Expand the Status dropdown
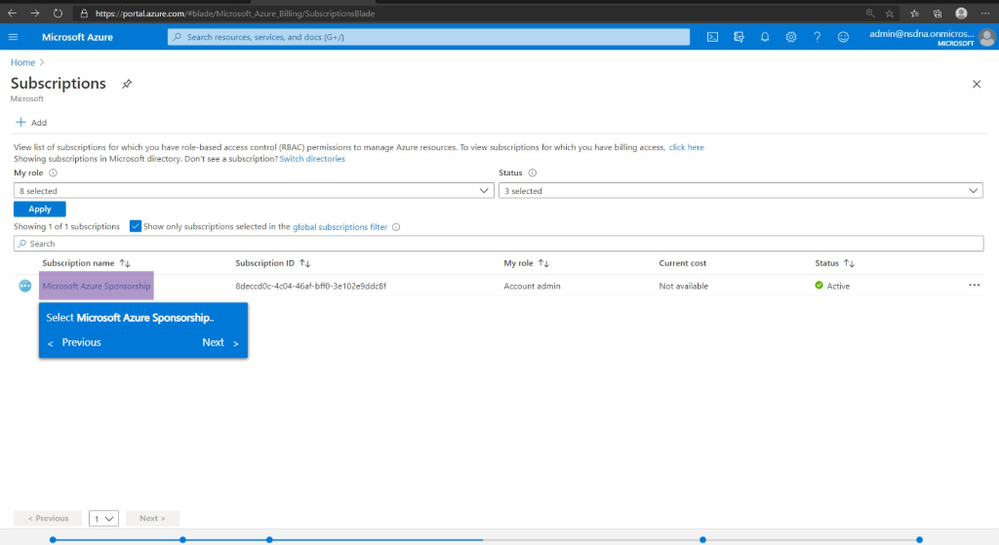Screen dimensions: 999x545 (x=740, y=191)
